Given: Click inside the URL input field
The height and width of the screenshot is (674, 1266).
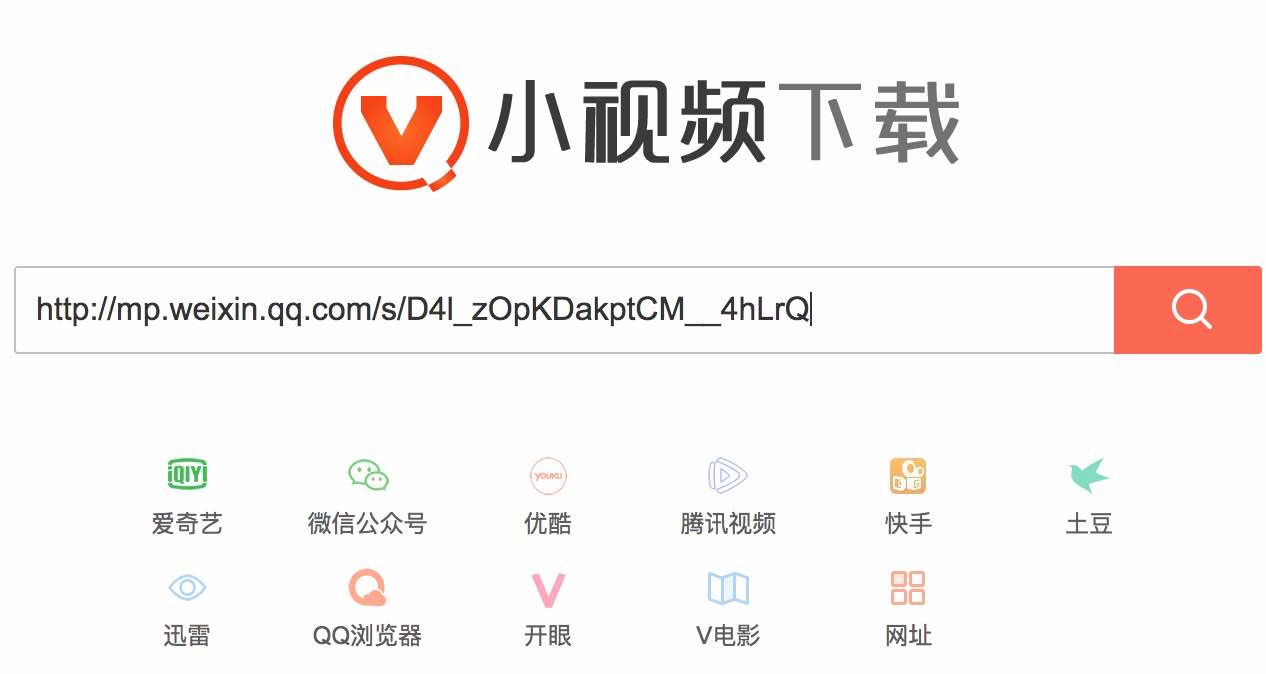Looking at the screenshot, I should pyautogui.click(x=564, y=310).
